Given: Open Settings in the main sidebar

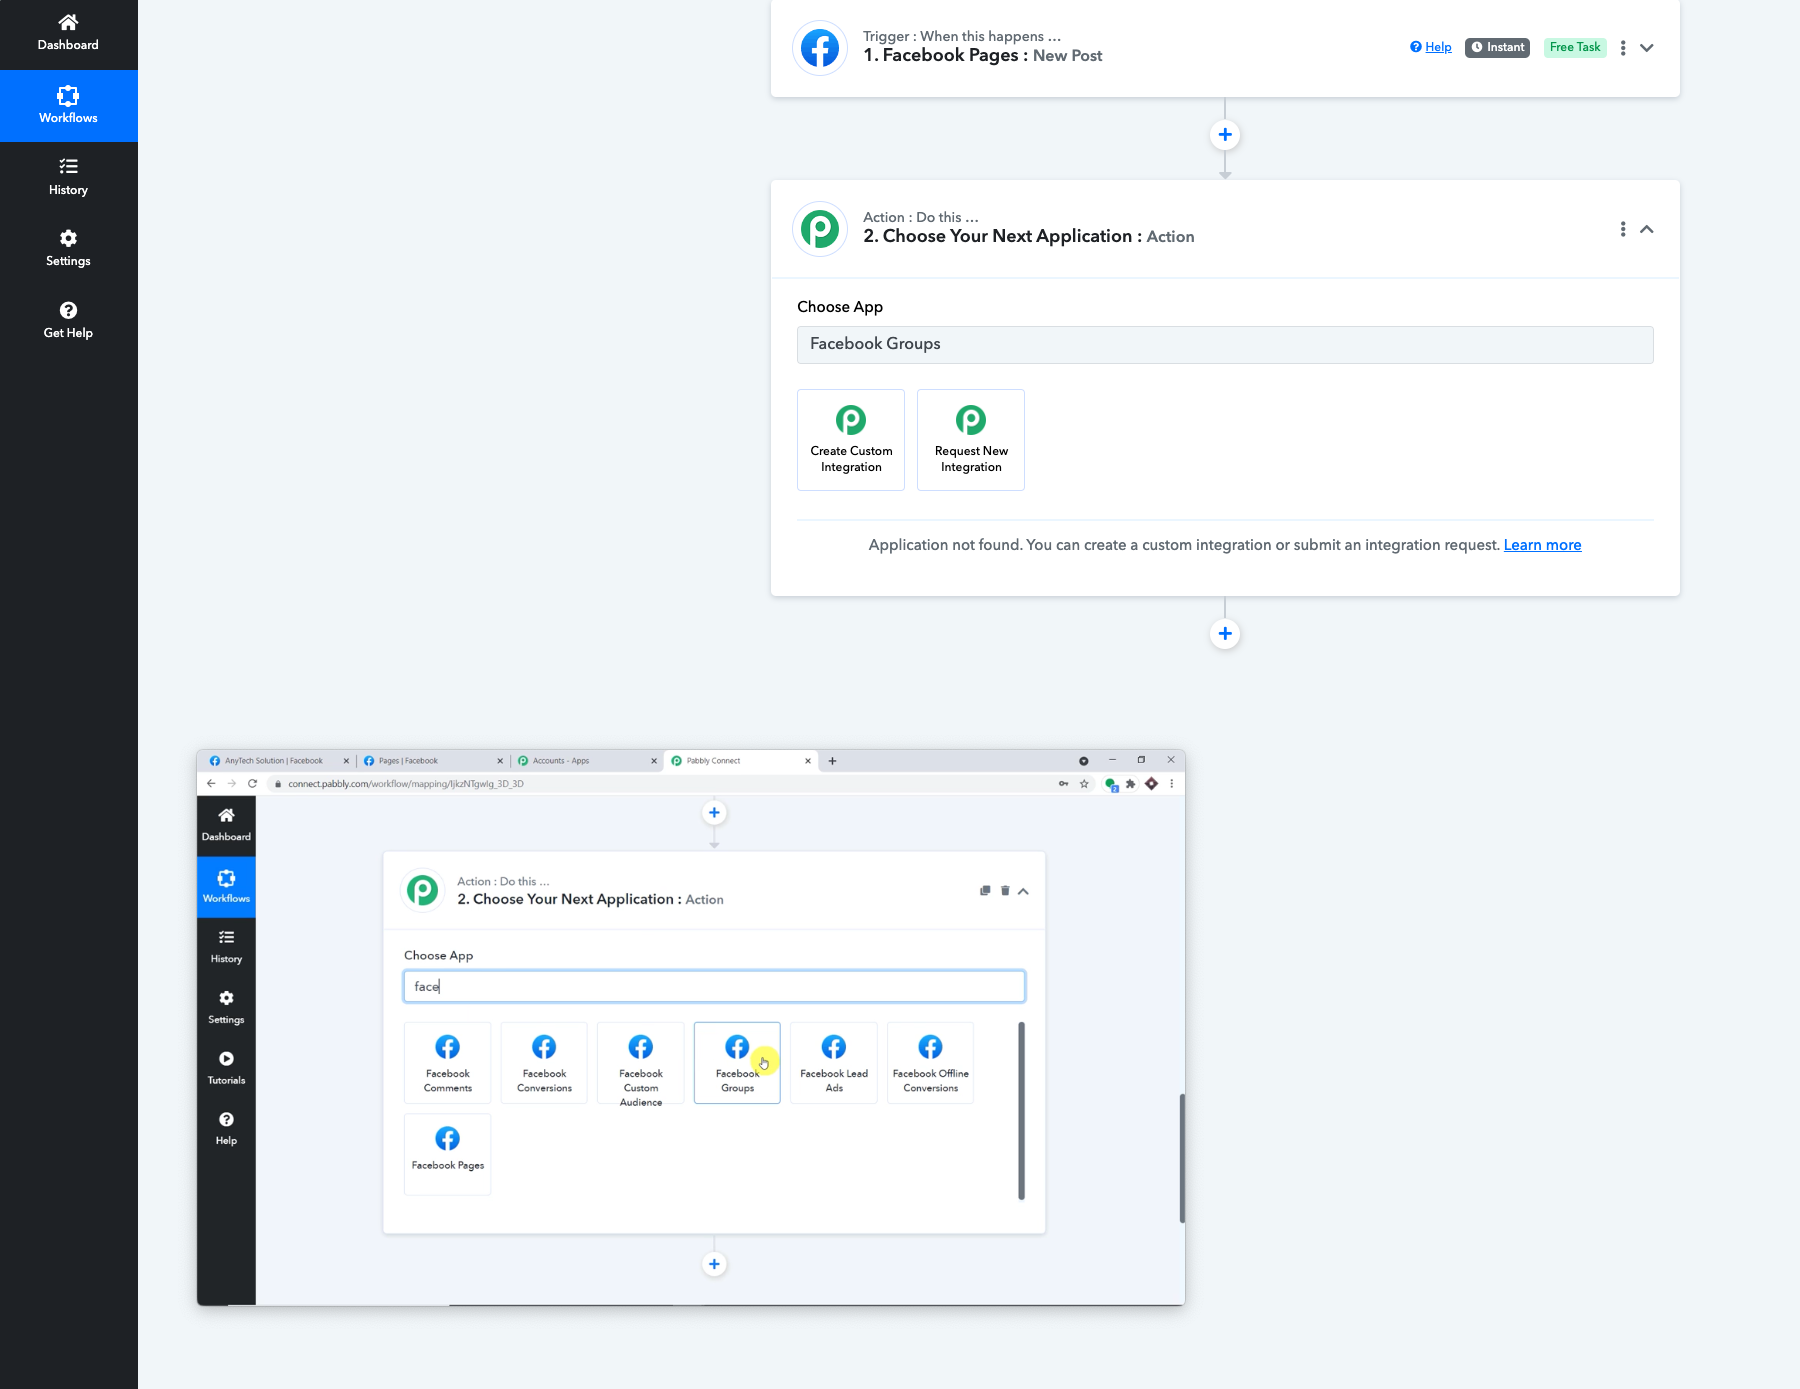Looking at the screenshot, I should 68,248.
